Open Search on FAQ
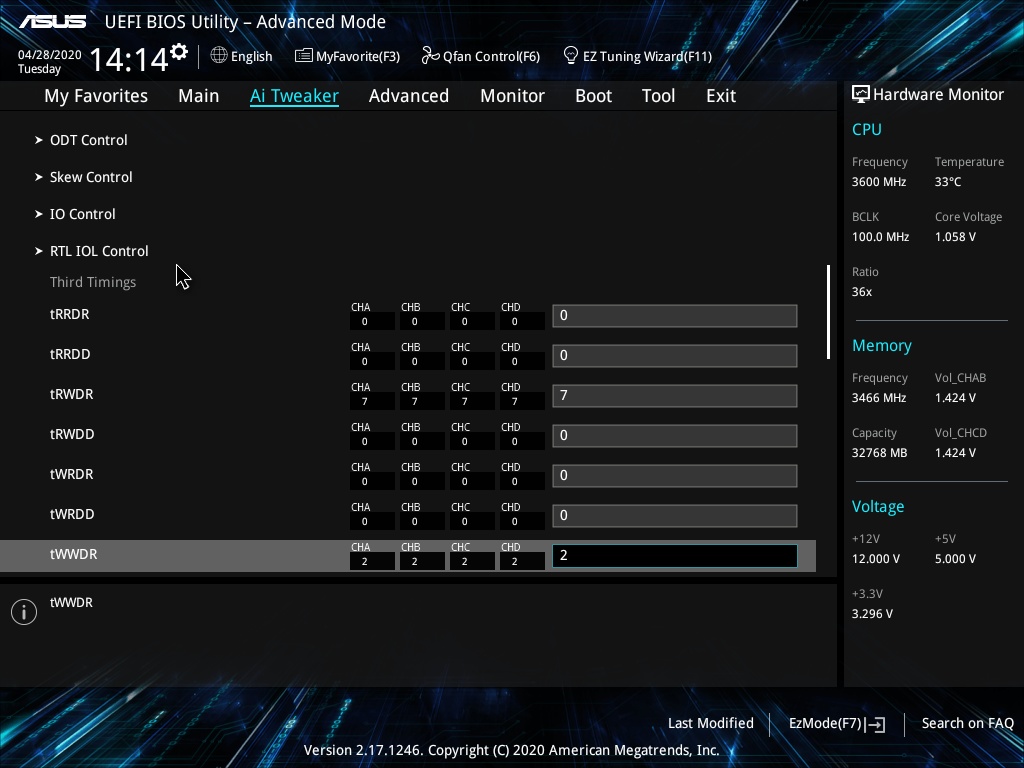Viewport: 1024px width, 768px height. pos(968,724)
